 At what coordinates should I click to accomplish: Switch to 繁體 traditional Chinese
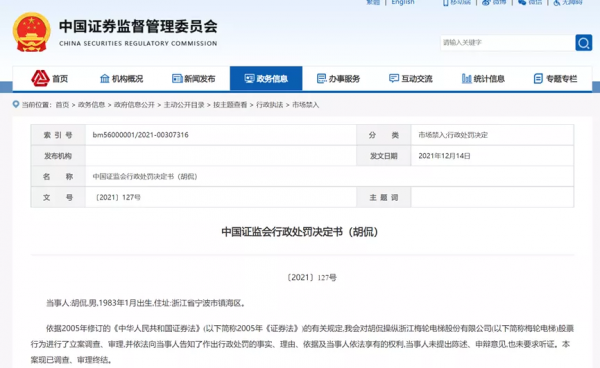[x=373, y=2]
